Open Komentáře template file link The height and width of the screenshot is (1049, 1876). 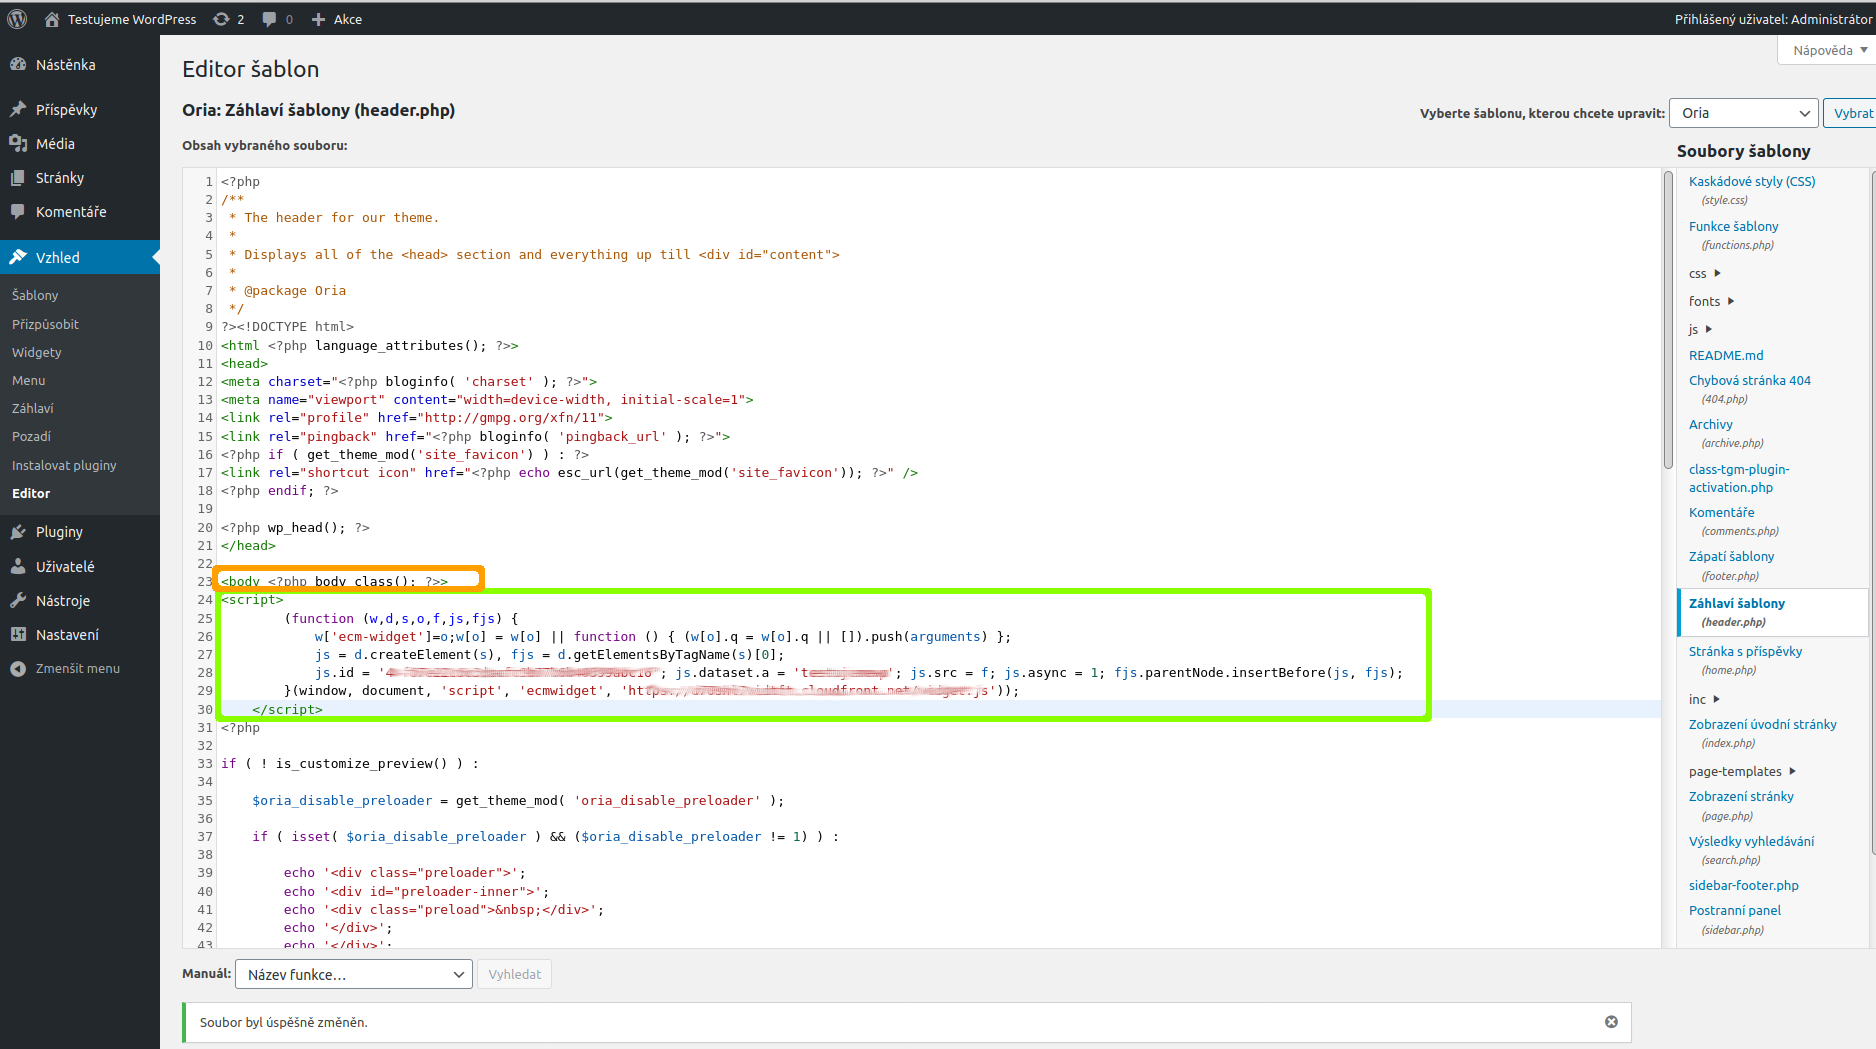click(1721, 512)
